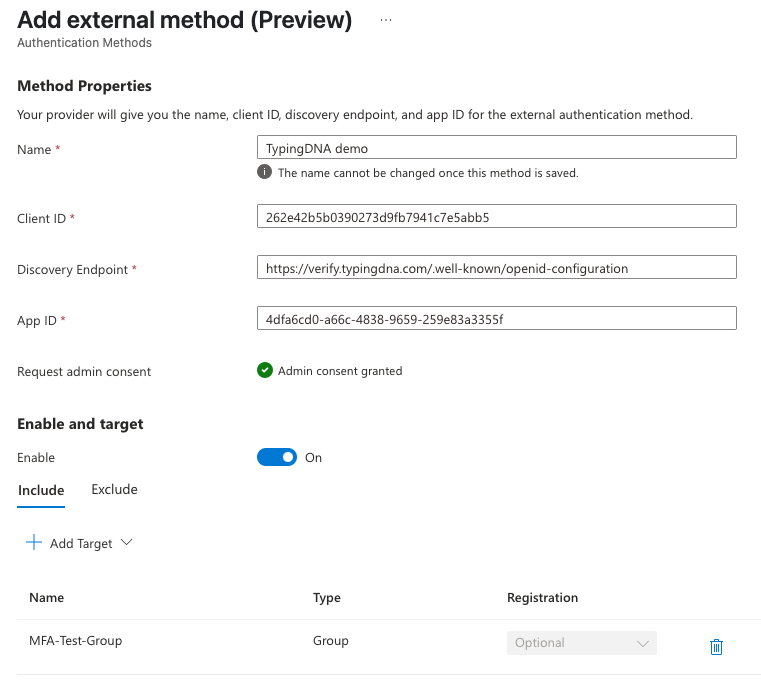Switch to the Exclude tab
The width and height of the screenshot is (761, 697).
click(x=115, y=489)
